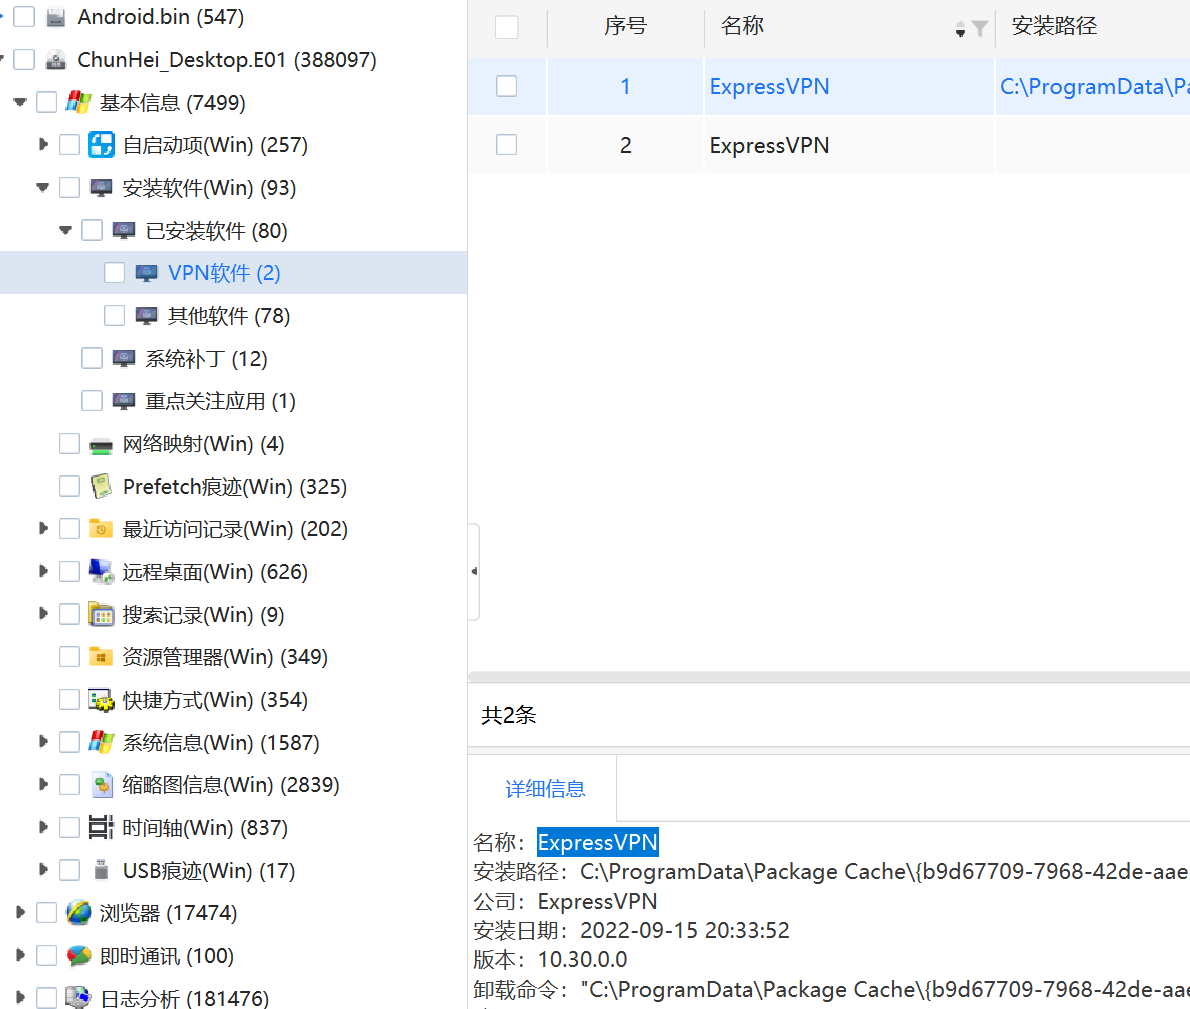This screenshot has width=1190, height=1009.
Task: Click the 日志分析 icon
Action: [x=78, y=998]
